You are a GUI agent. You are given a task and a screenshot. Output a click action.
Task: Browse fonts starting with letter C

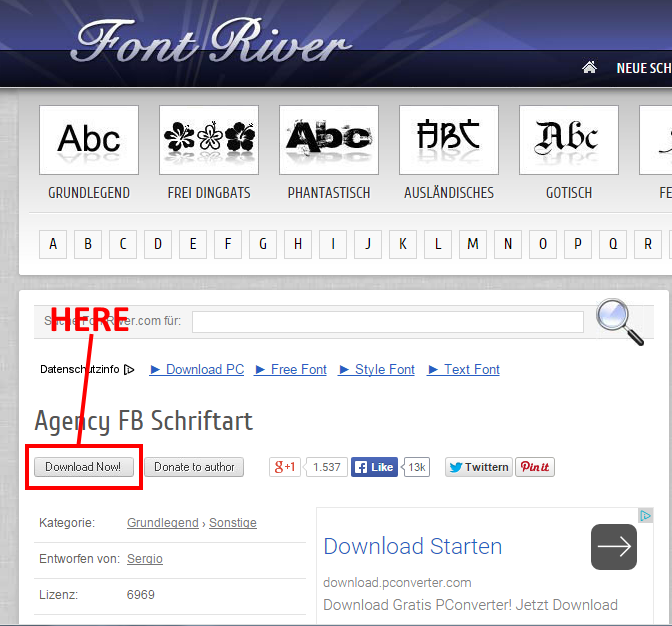click(x=123, y=244)
